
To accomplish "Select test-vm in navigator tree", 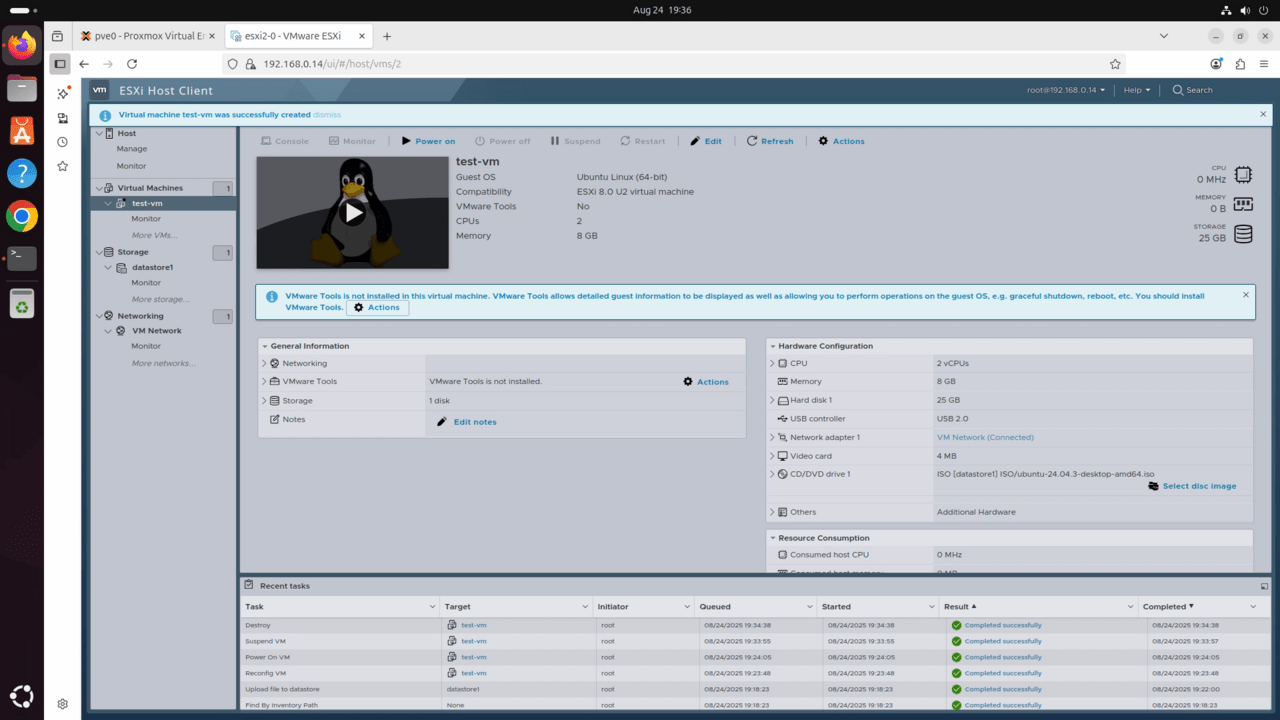I will pyautogui.click(x=147, y=203).
